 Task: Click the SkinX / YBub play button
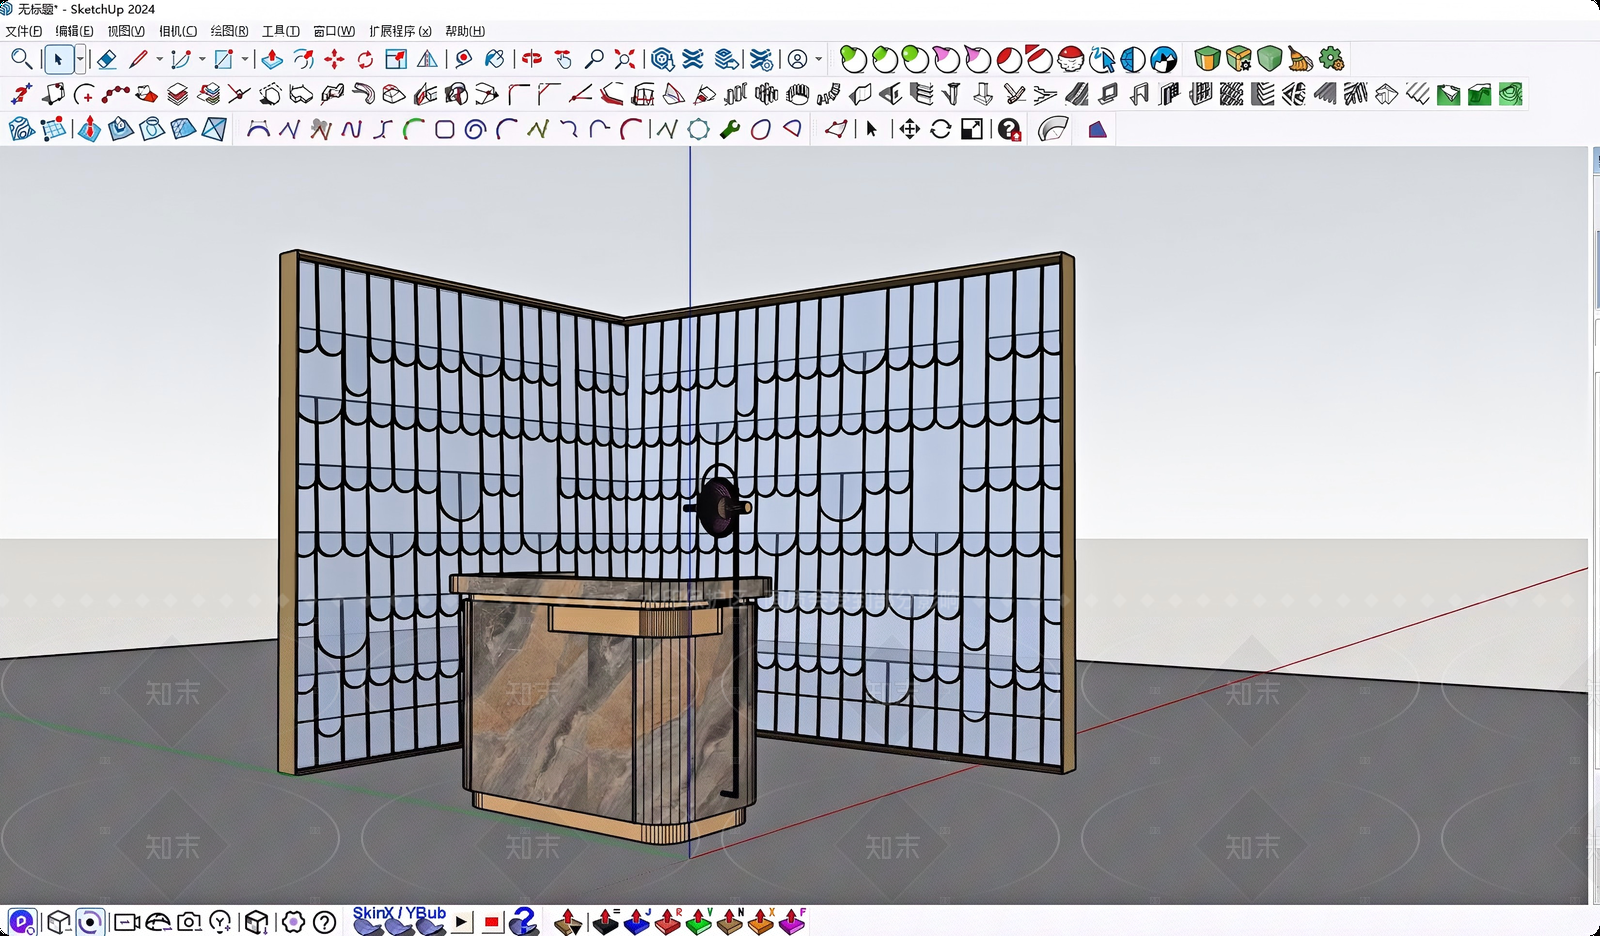point(462,922)
